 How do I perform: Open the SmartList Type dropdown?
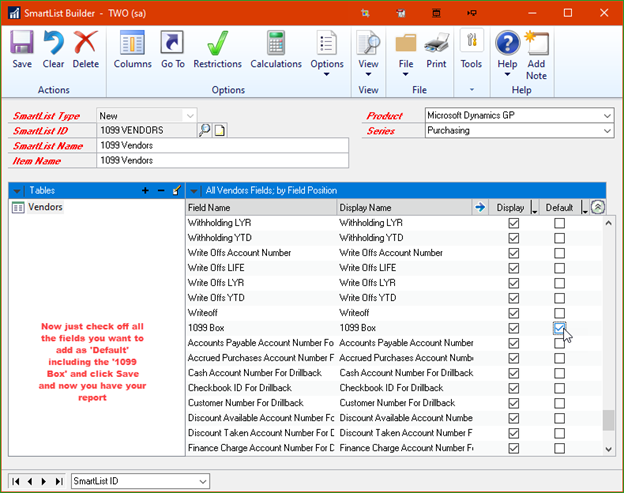pos(190,116)
